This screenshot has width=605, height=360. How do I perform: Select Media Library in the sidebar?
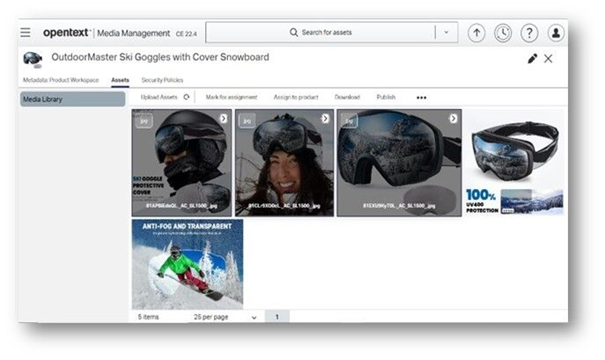point(73,99)
